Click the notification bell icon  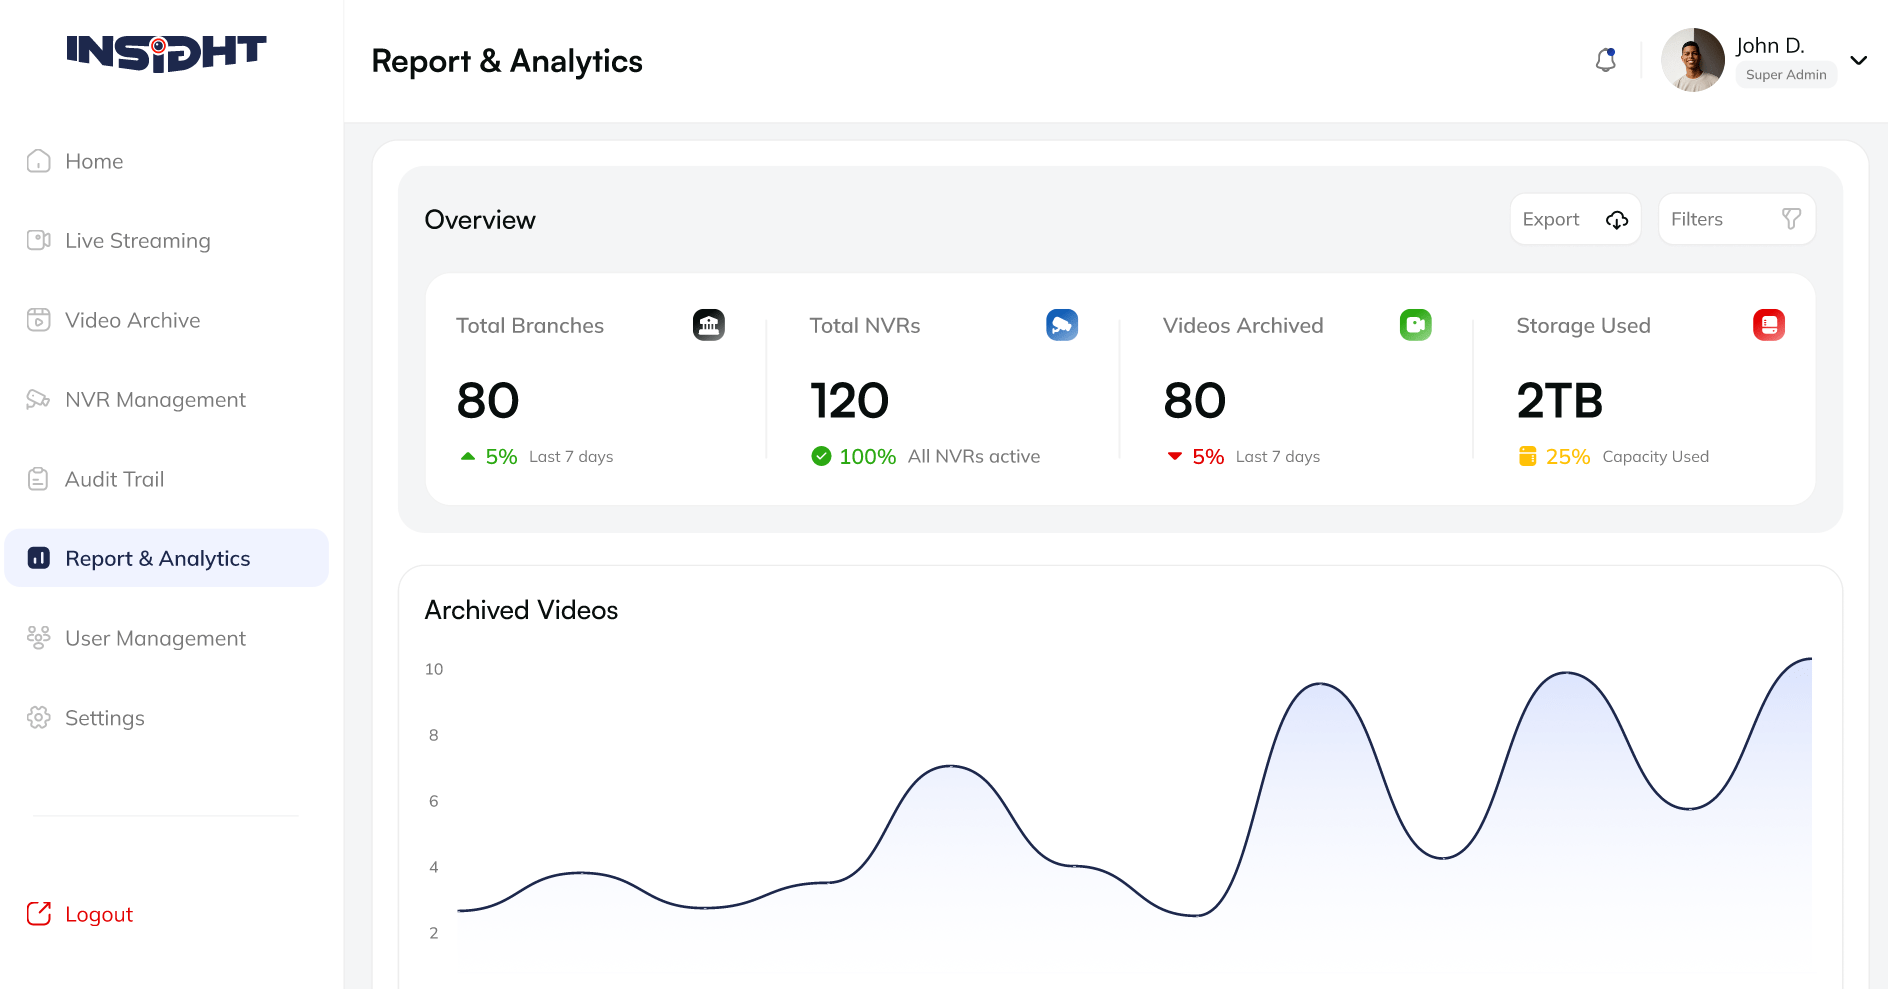pos(1605,60)
